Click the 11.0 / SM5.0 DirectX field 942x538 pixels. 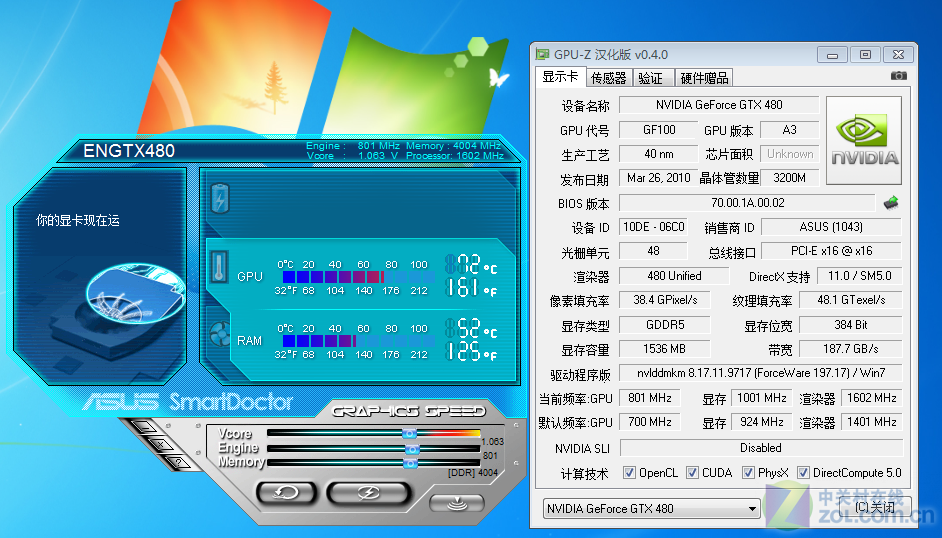tap(860, 276)
